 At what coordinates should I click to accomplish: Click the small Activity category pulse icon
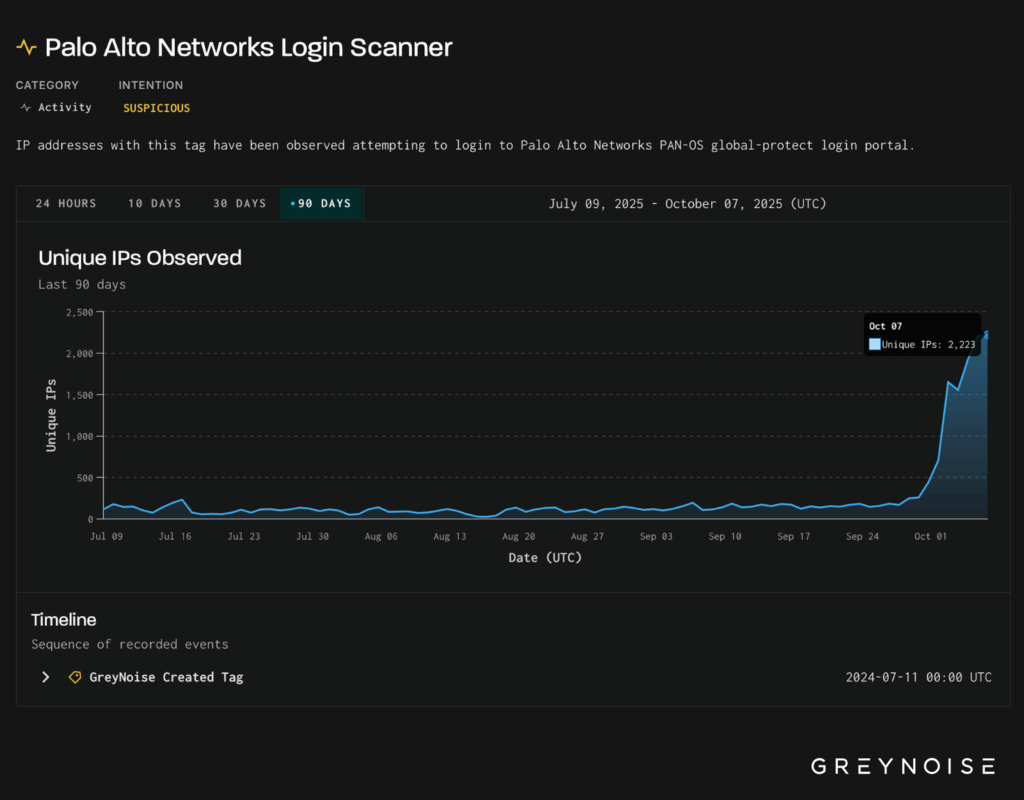tap(25, 108)
